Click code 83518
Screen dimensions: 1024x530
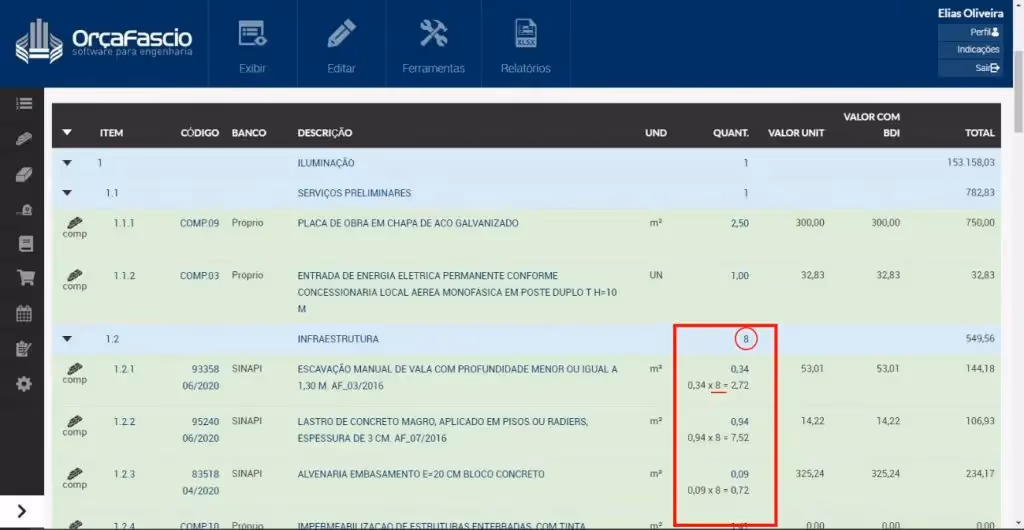click(206, 474)
